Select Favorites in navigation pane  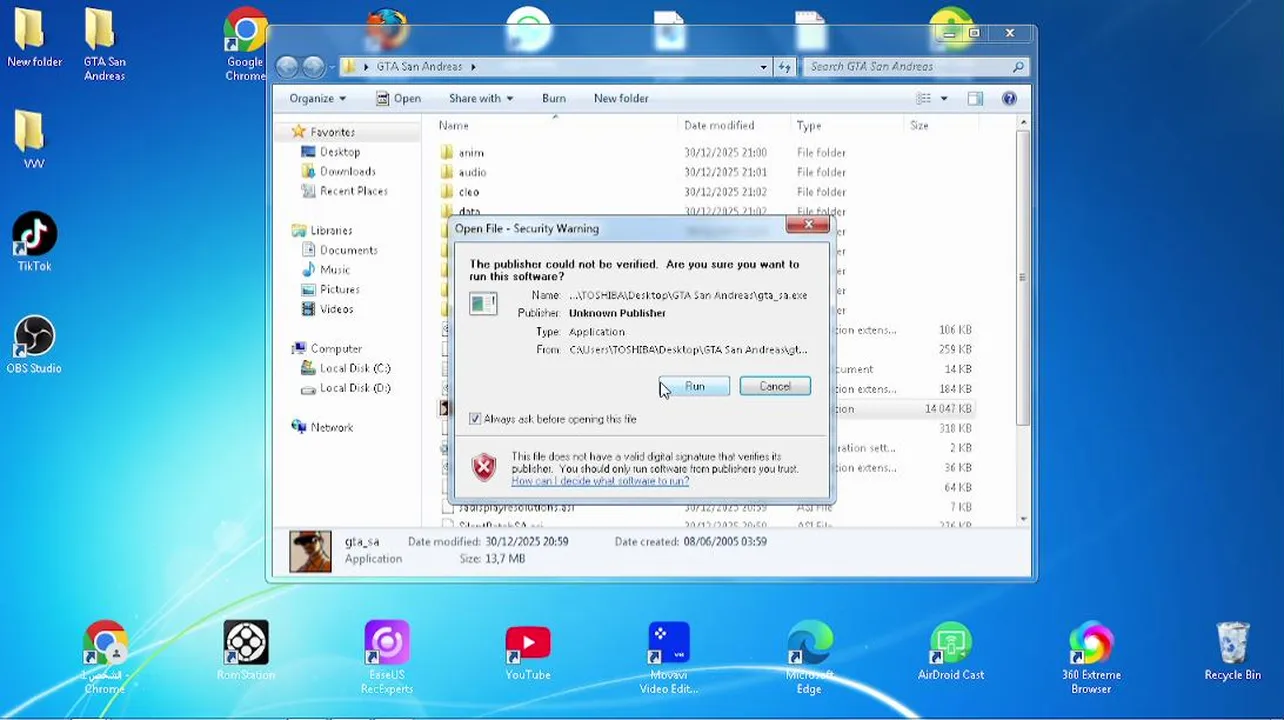point(332,132)
